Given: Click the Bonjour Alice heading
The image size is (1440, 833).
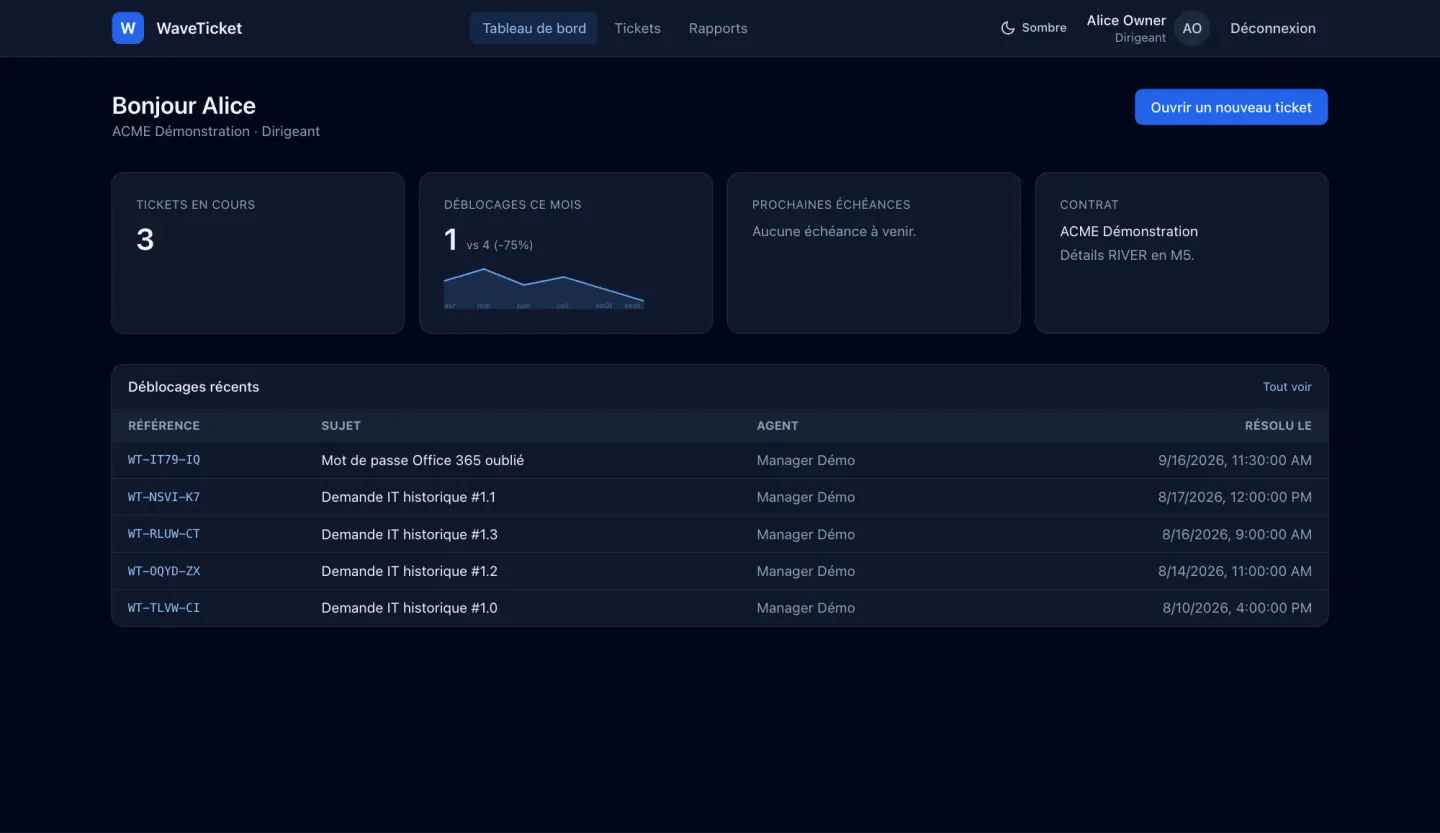Looking at the screenshot, I should (x=184, y=106).
